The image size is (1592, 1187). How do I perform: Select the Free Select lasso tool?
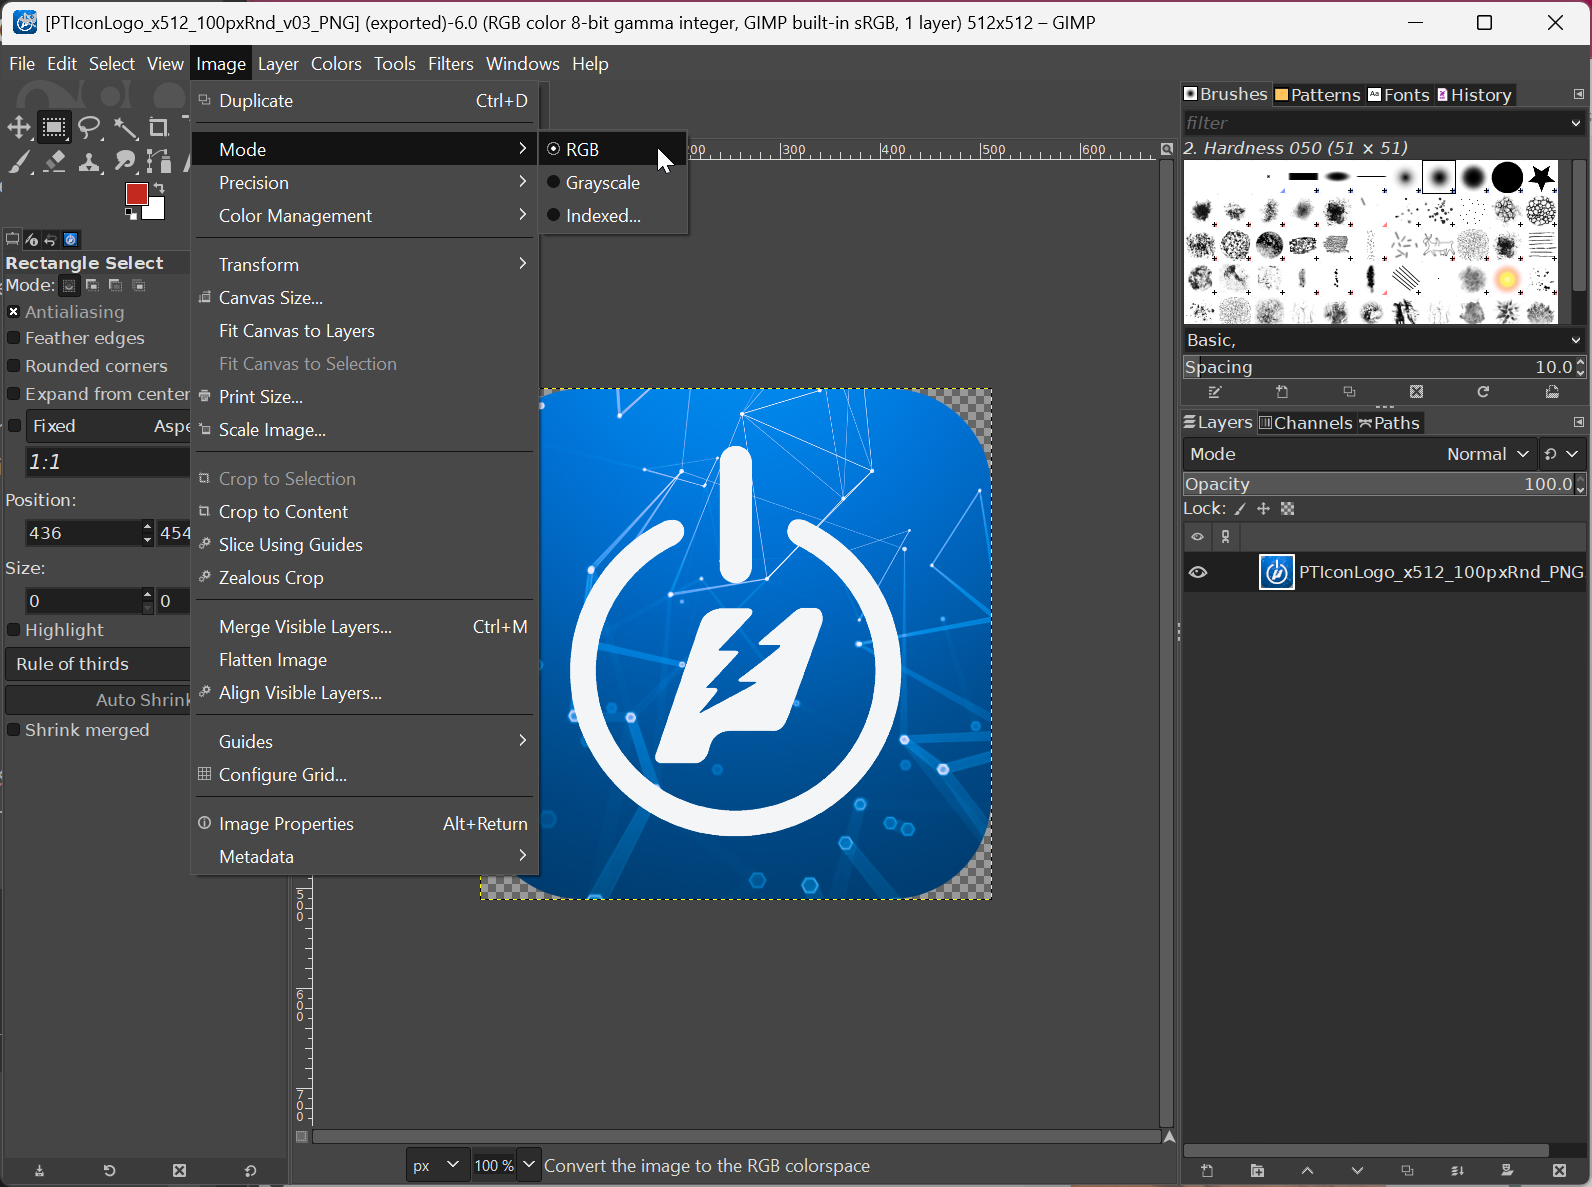[90, 127]
